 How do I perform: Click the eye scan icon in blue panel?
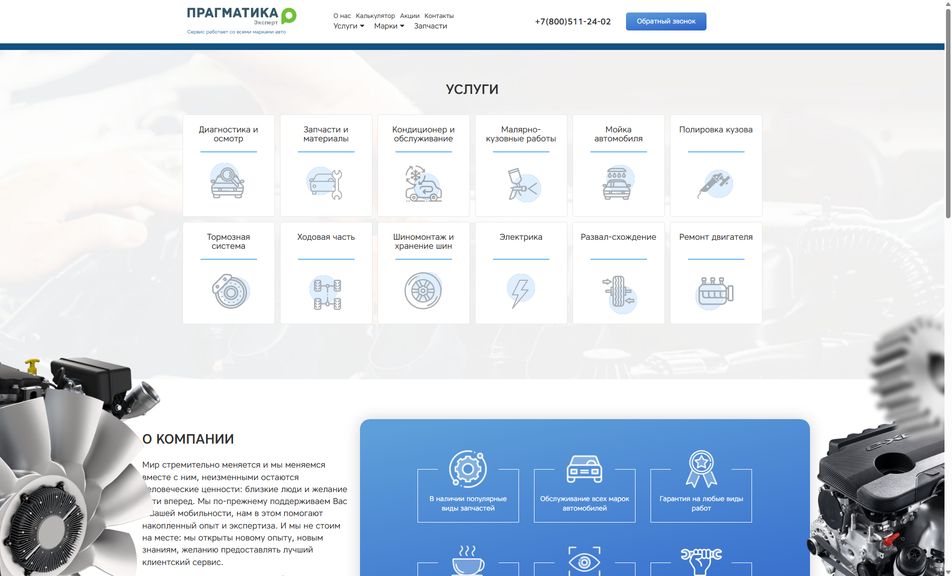coord(584,561)
